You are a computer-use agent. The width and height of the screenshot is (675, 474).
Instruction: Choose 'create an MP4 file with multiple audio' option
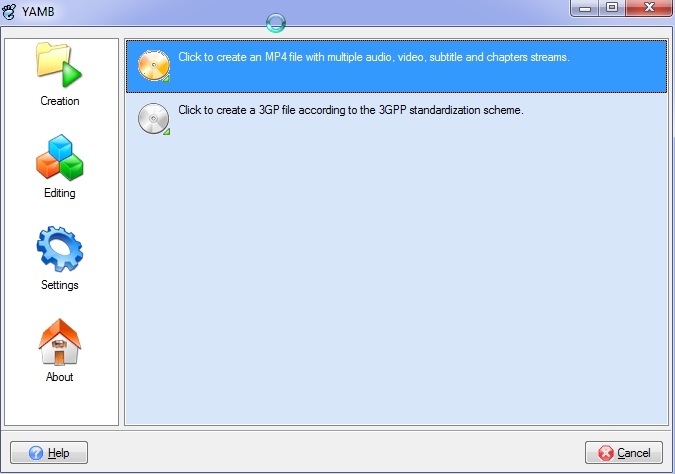396,67
